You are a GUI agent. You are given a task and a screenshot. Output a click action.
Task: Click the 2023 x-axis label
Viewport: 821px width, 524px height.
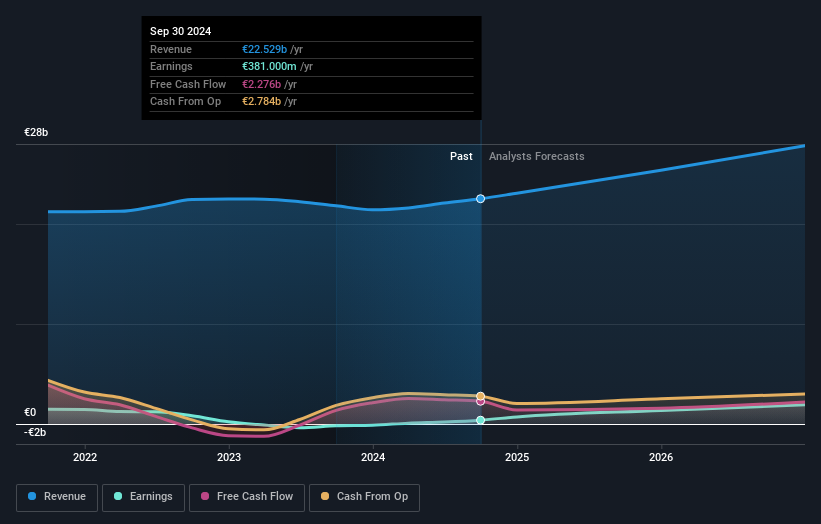tap(229, 457)
